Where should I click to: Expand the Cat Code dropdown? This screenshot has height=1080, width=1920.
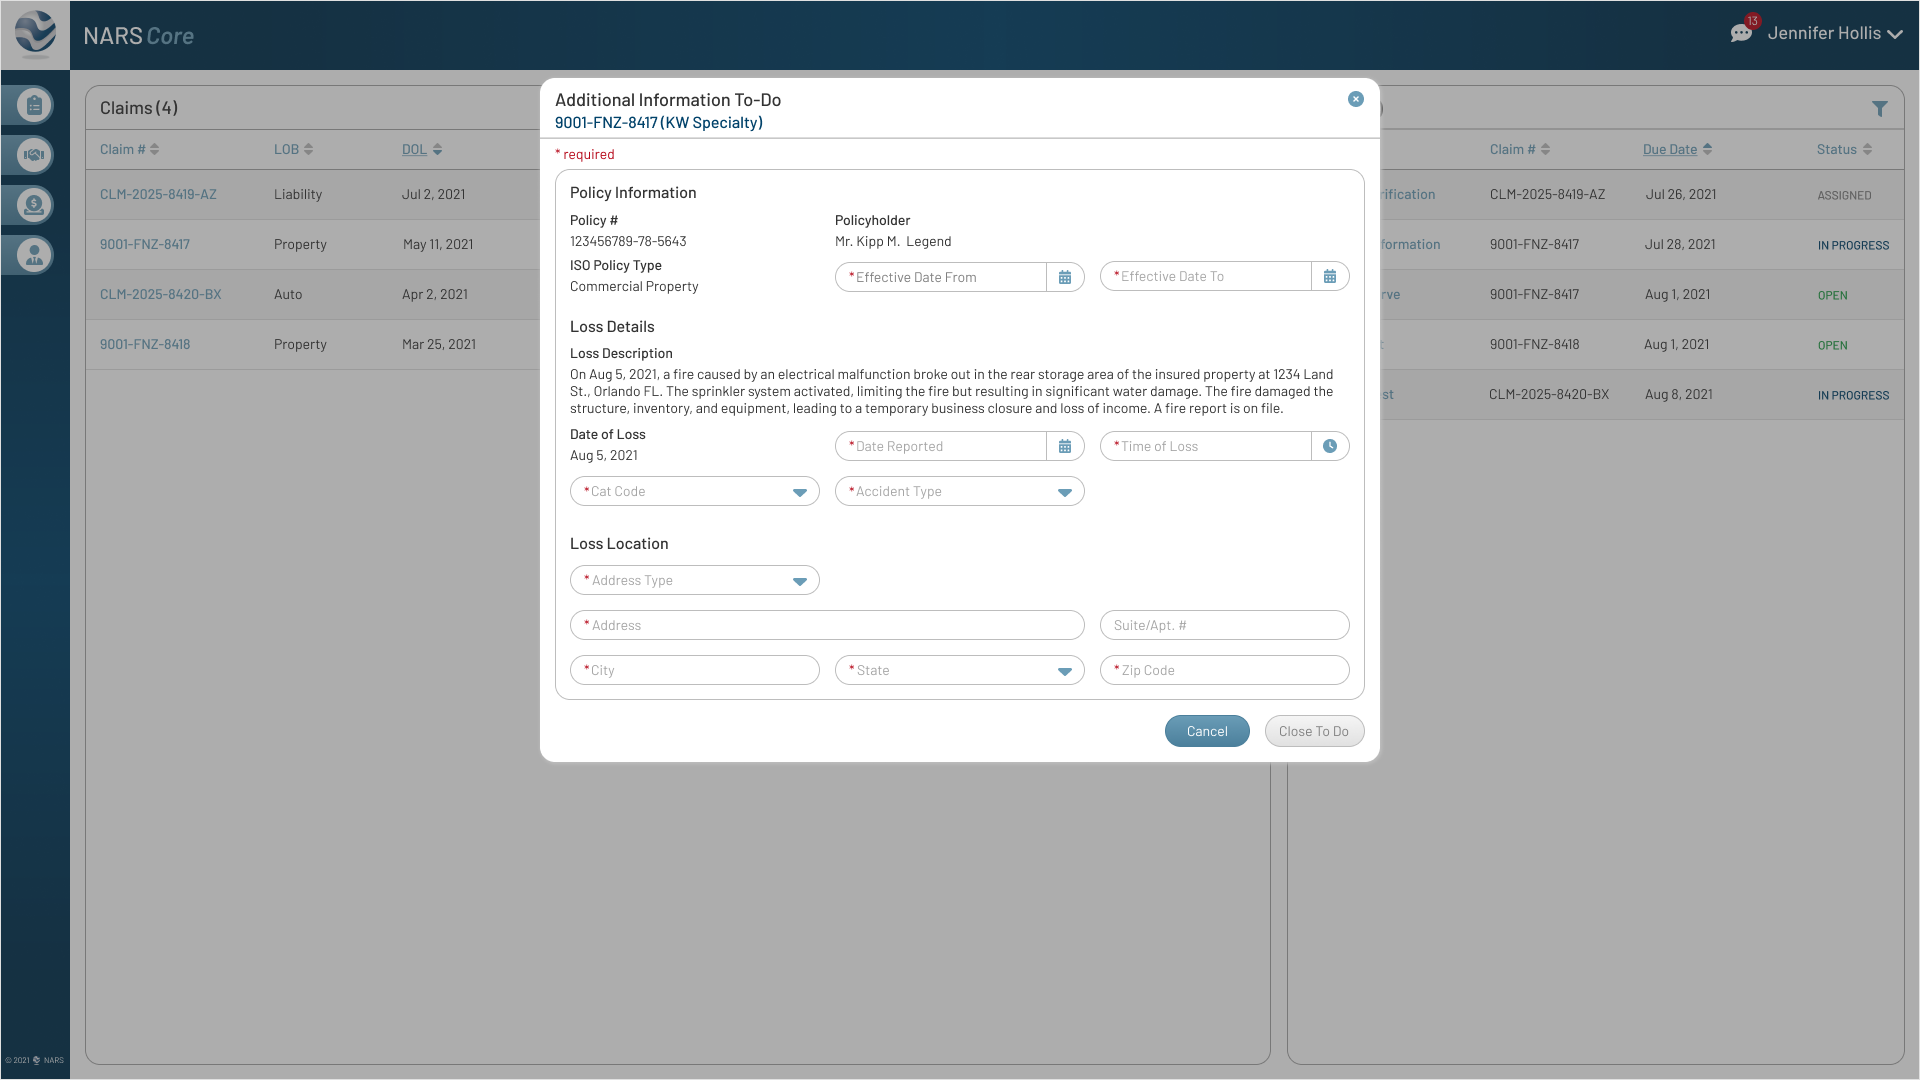coord(799,491)
